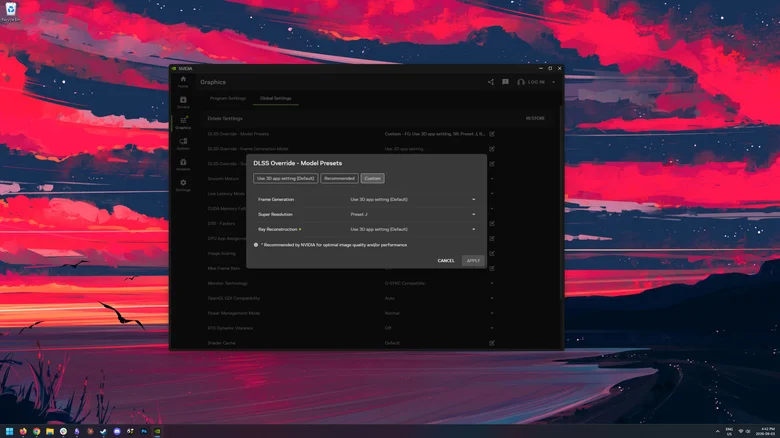
Task: Open the Drivers section in sidebar
Action: click(183, 103)
